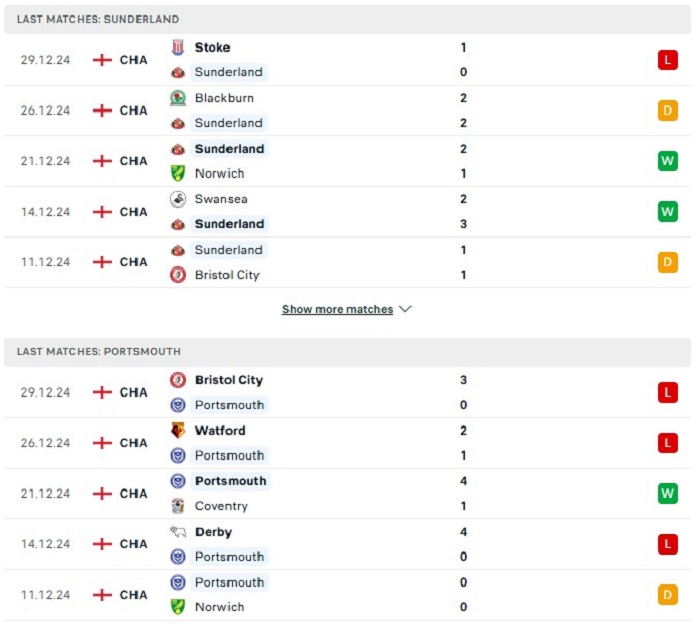The height and width of the screenshot is (632, 700).
Task: Click the red L badge for Stoke match
Action: click(667, 60)
